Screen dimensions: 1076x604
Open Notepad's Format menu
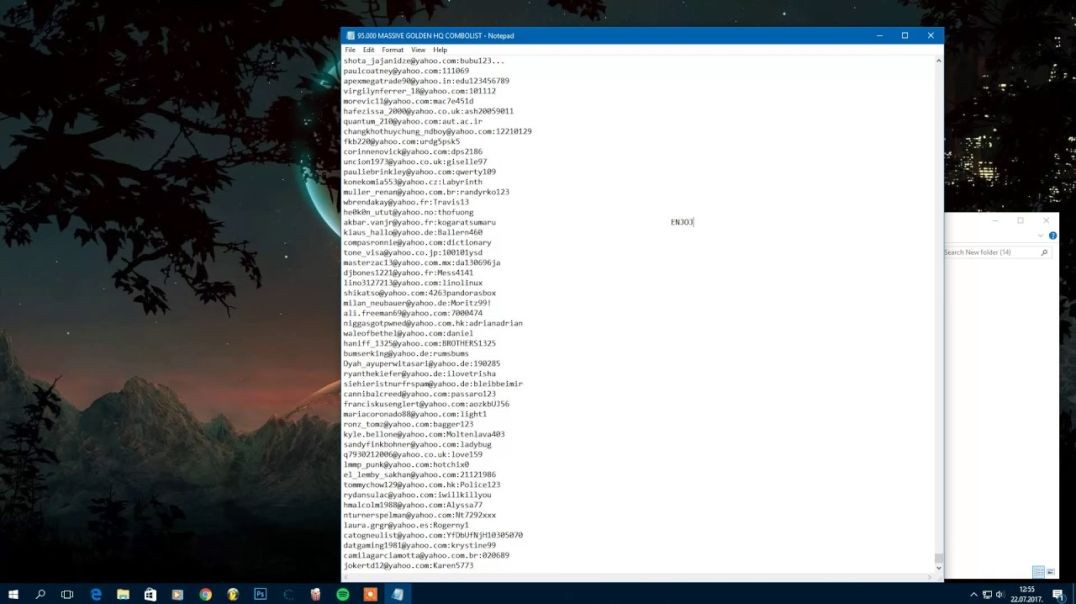(393, 50)
